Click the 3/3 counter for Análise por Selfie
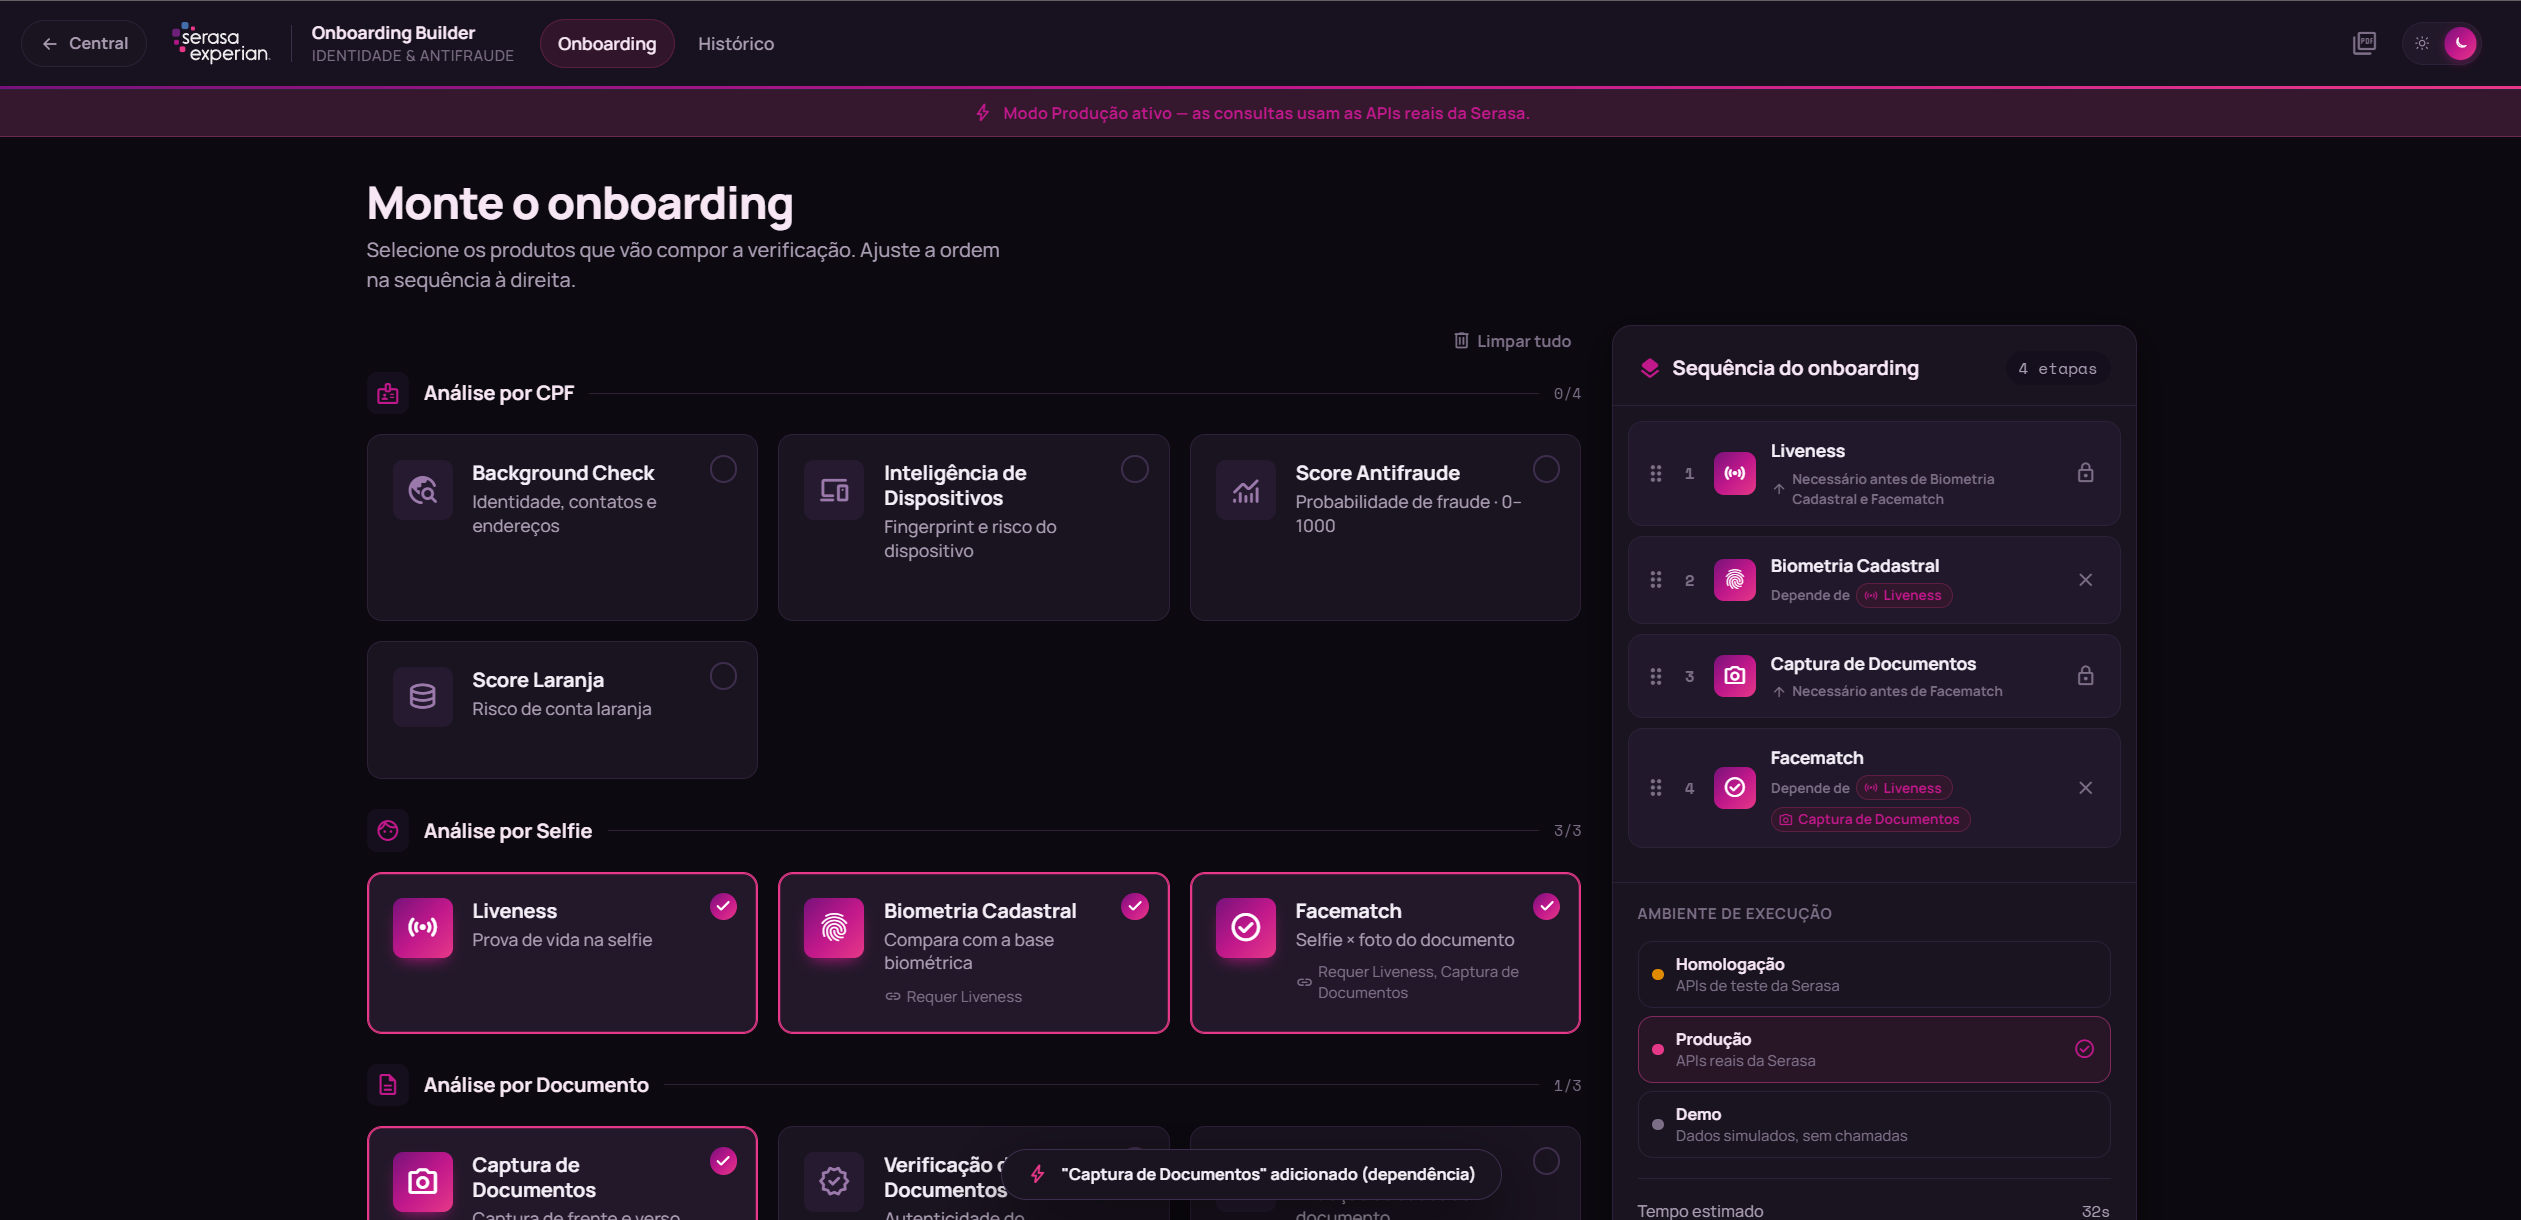This screenshot has width=2521, height=1220. (x=1567, y=831)
